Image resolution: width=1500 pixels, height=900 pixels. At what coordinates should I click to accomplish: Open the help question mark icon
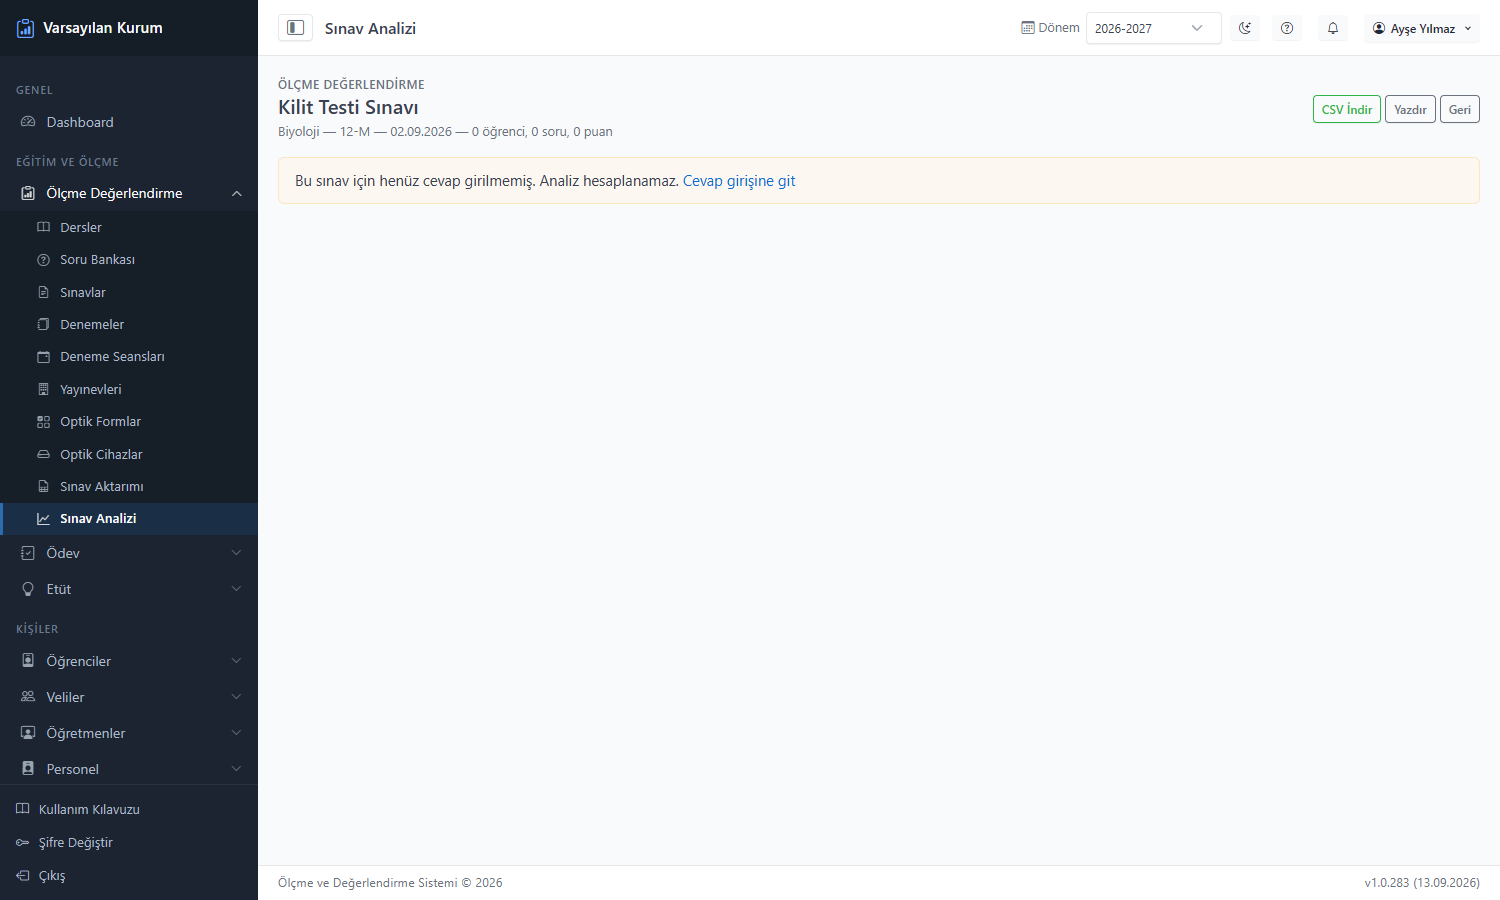point(1287,28)
